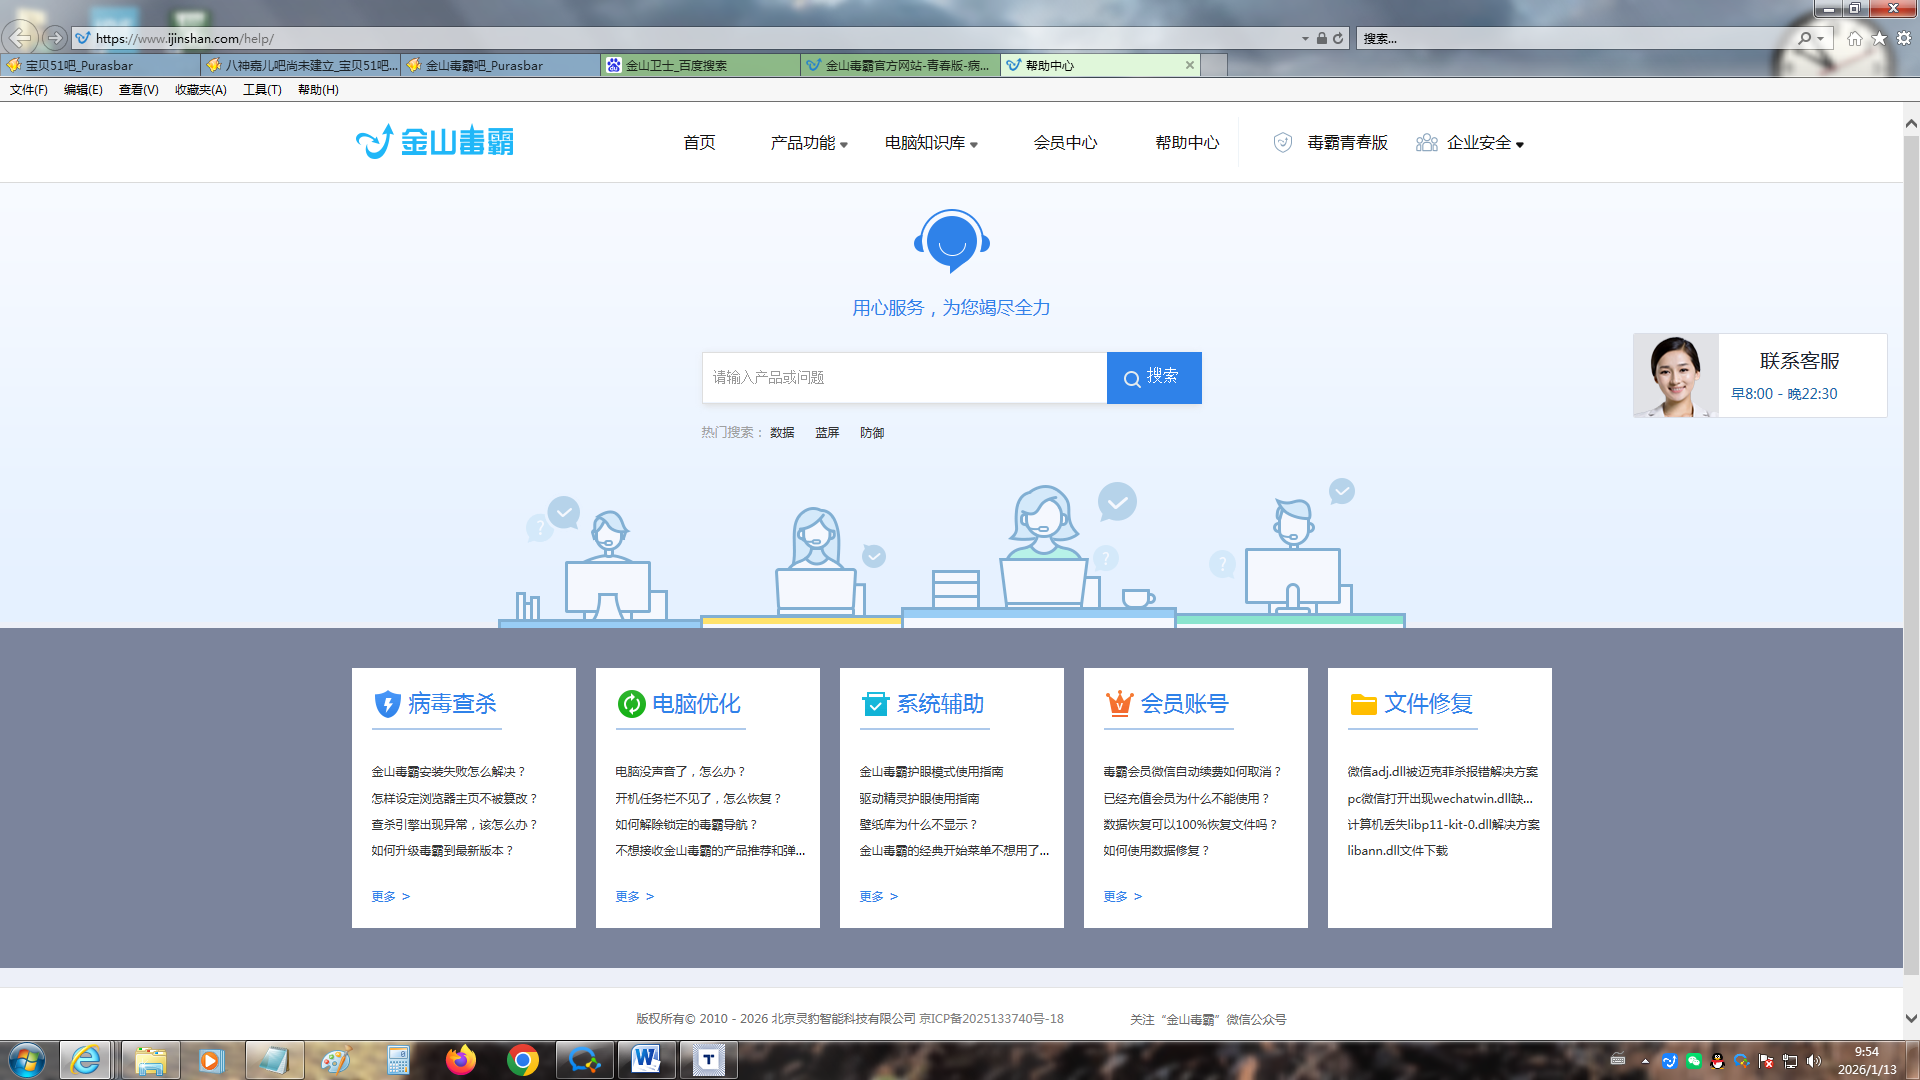Click the 文件修复 folder icon

1363,704
